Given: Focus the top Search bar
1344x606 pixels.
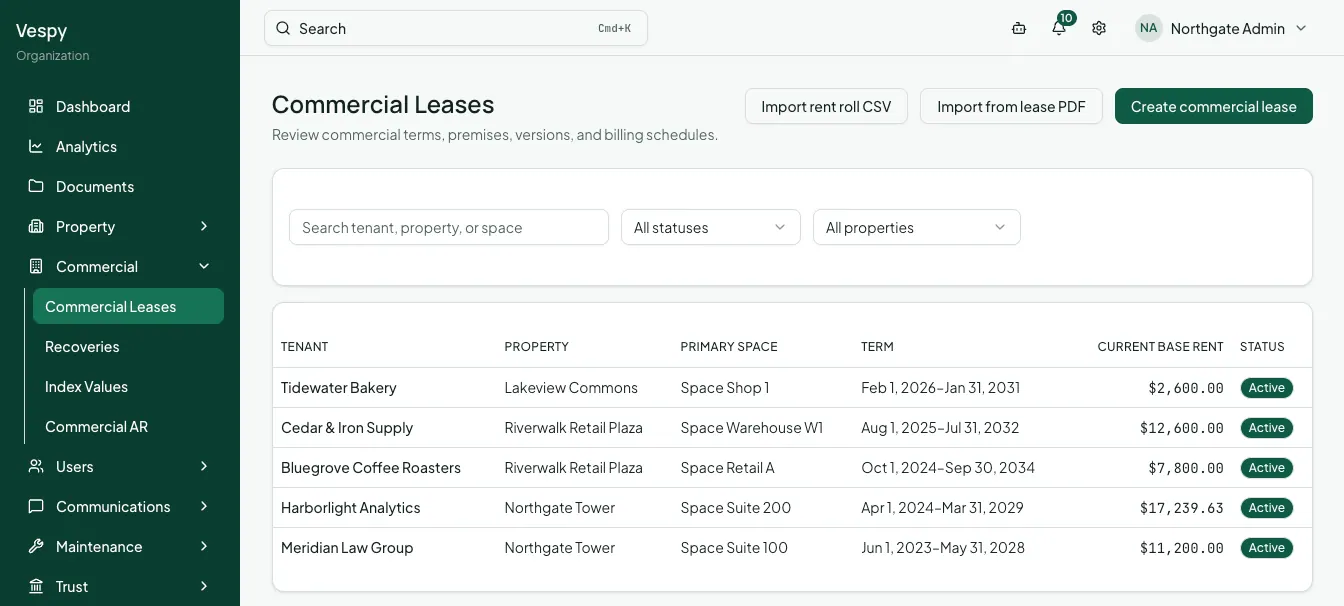Looking at the screenshot, I should click(x=456, y=28).
